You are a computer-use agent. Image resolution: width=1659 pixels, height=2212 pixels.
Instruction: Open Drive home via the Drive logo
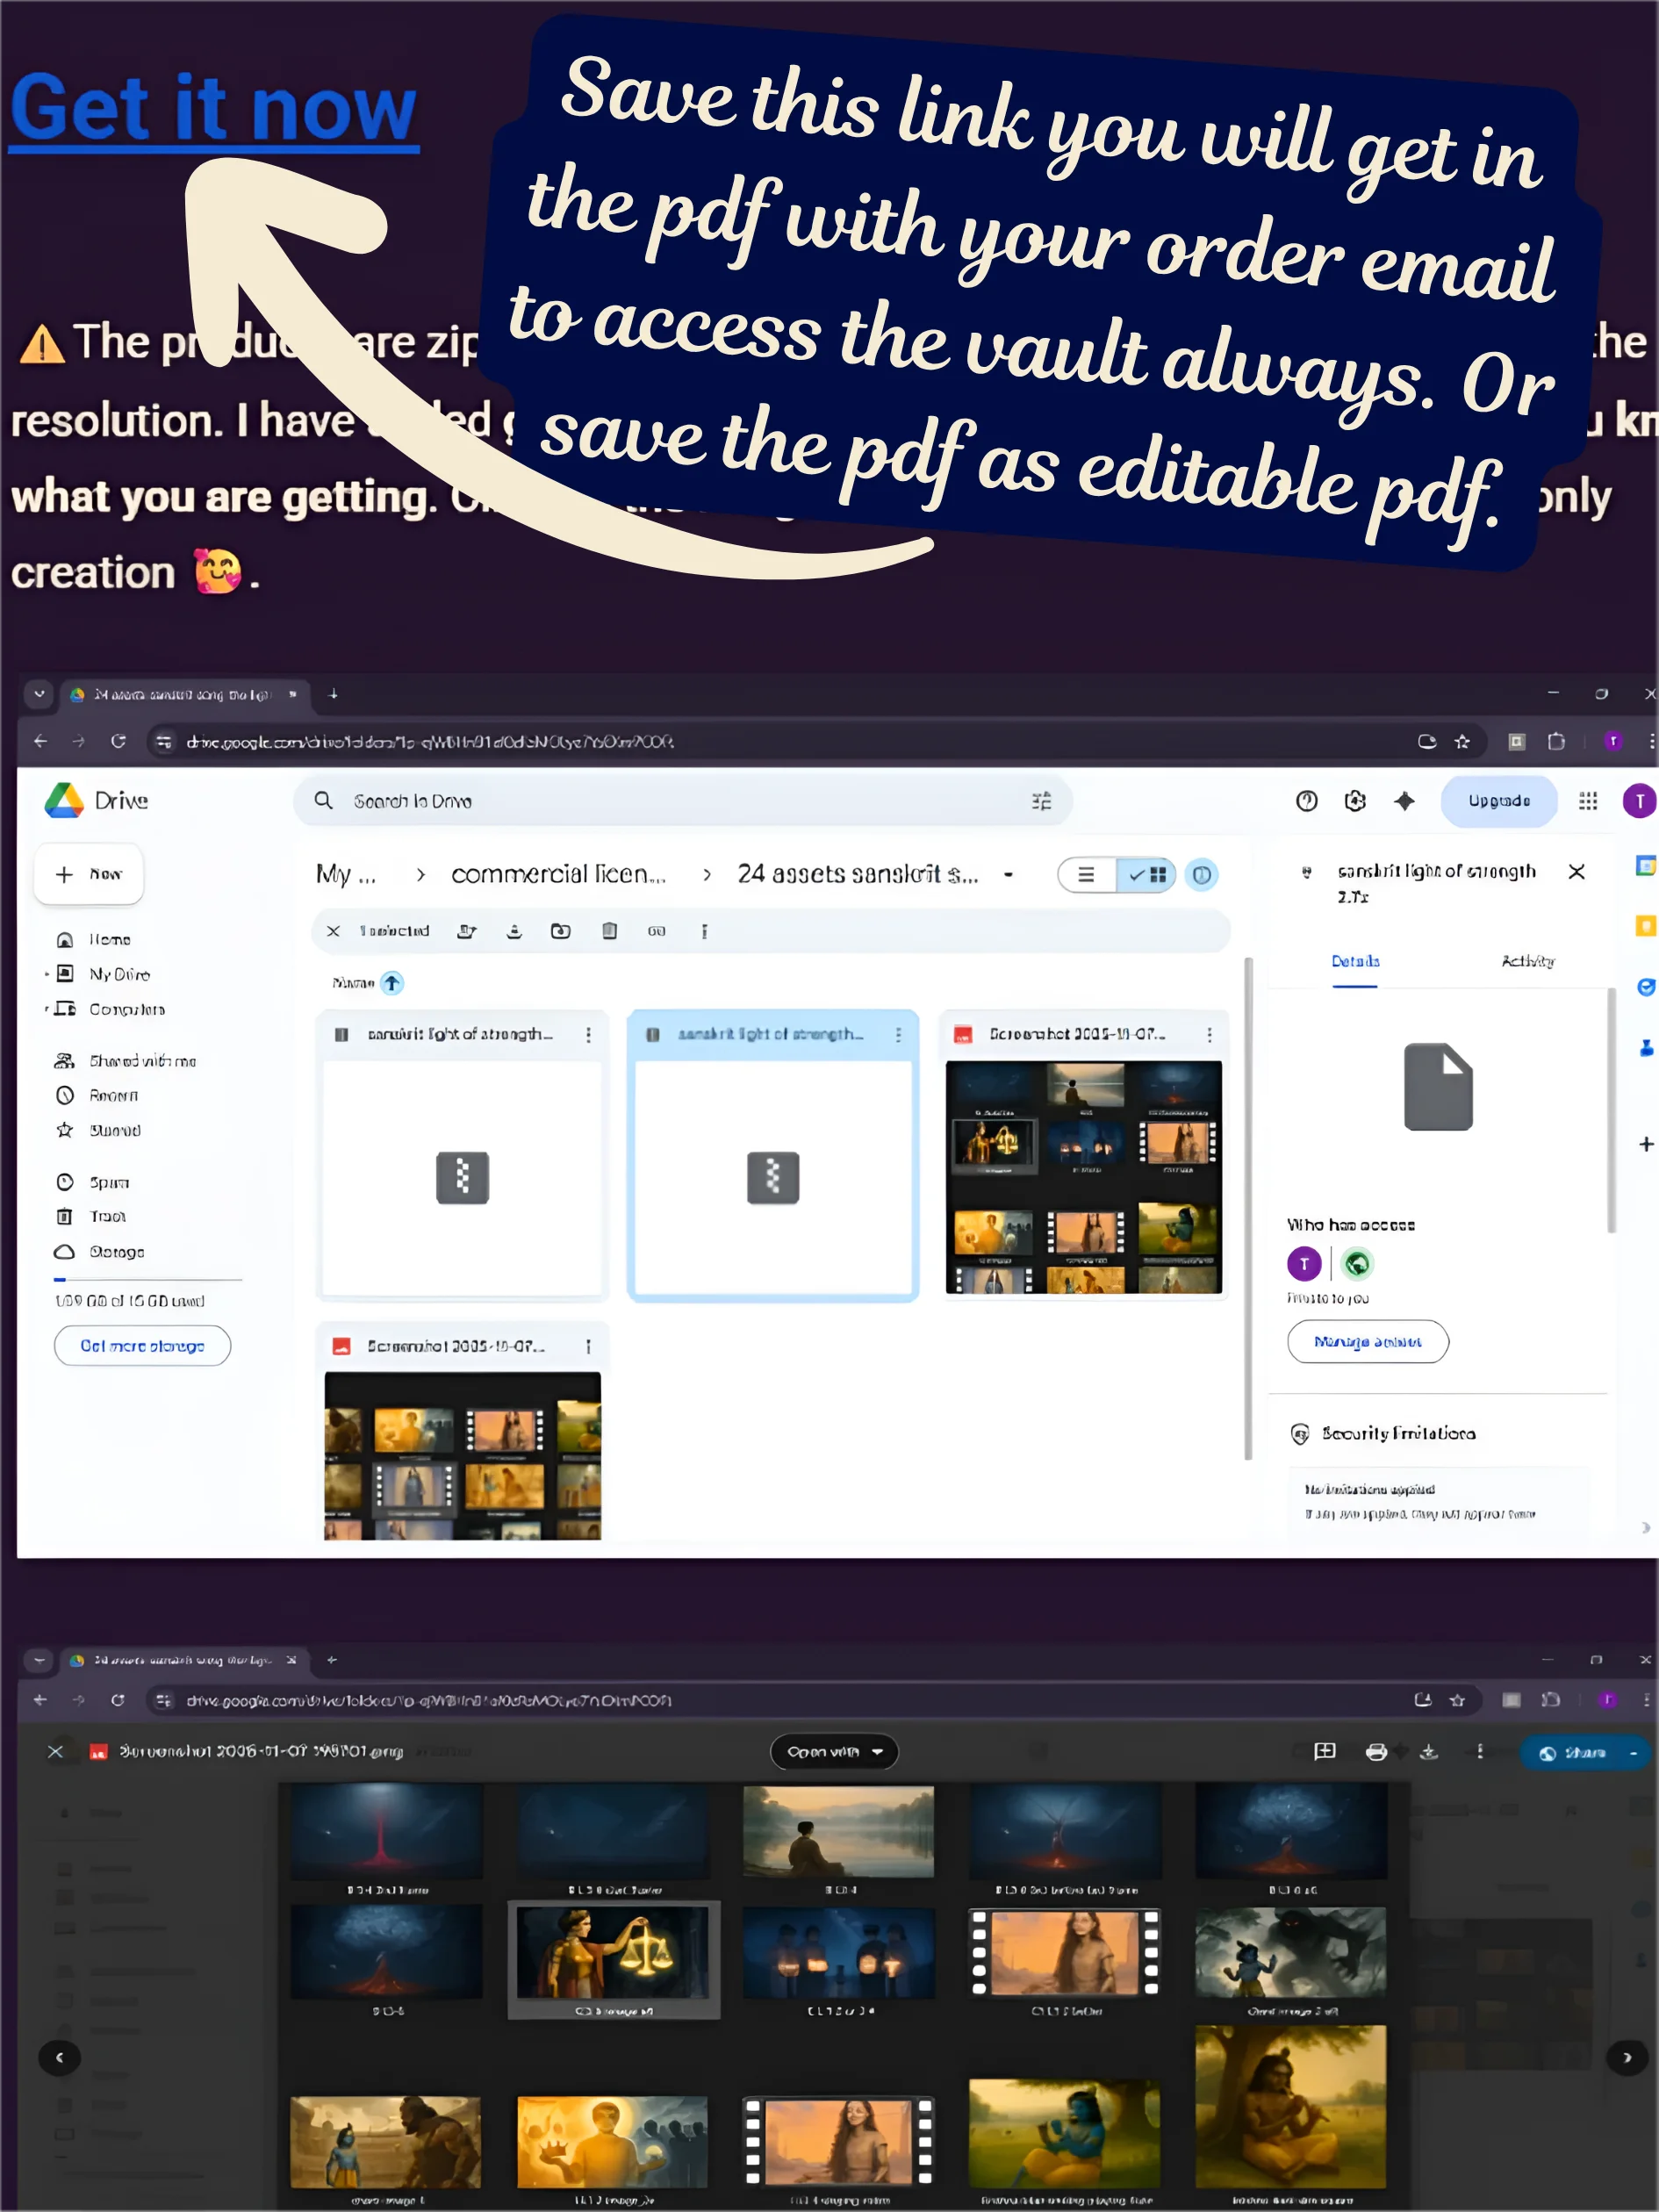64,800
